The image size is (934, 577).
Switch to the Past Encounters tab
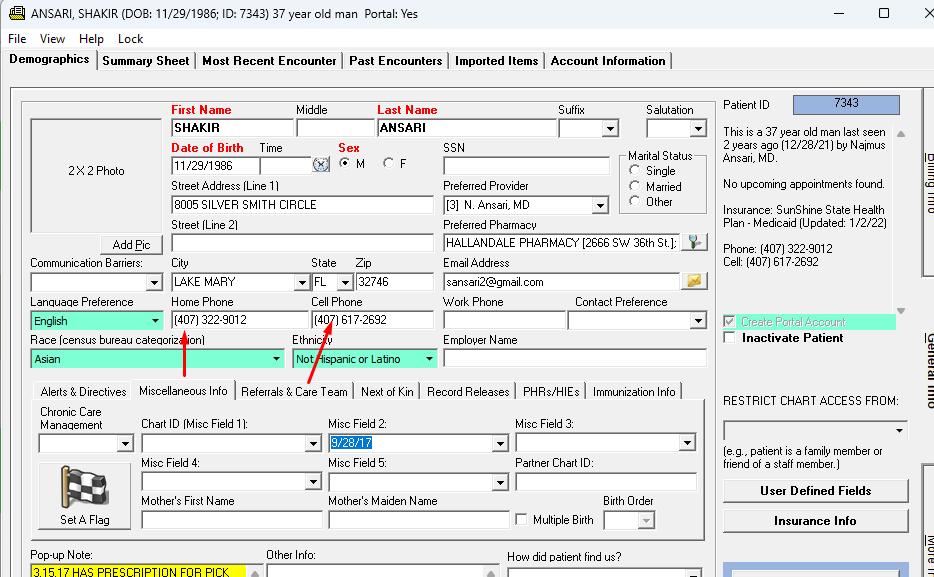[x=396, y=61]
